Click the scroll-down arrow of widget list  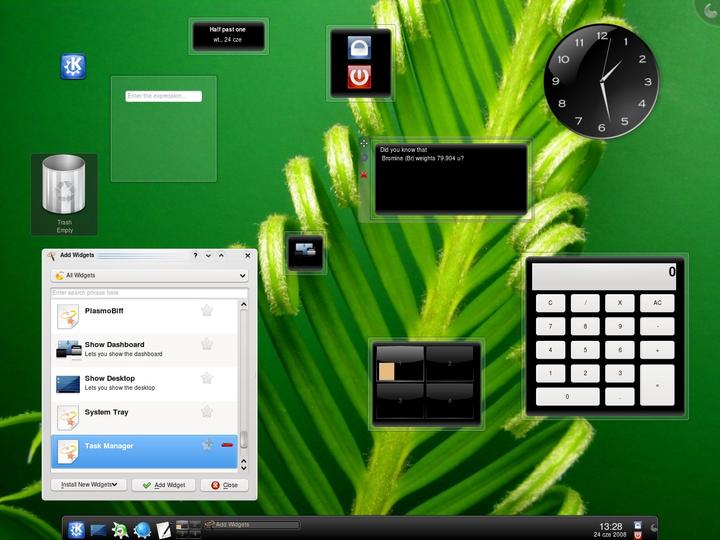[244, 468]
